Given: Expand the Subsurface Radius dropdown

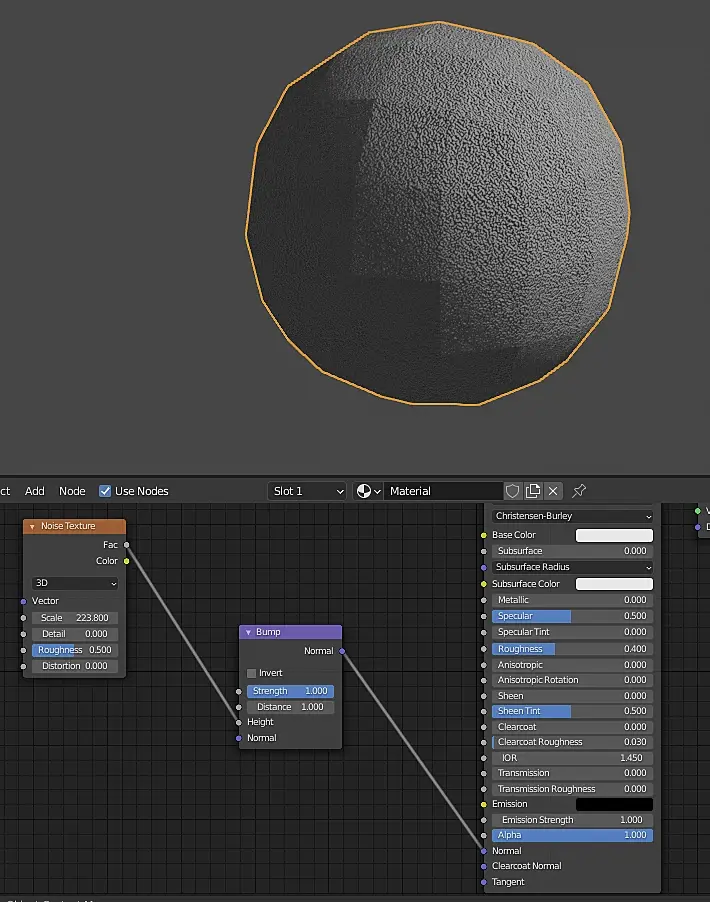Looking at the screenshot, I should tap(572, 567).
